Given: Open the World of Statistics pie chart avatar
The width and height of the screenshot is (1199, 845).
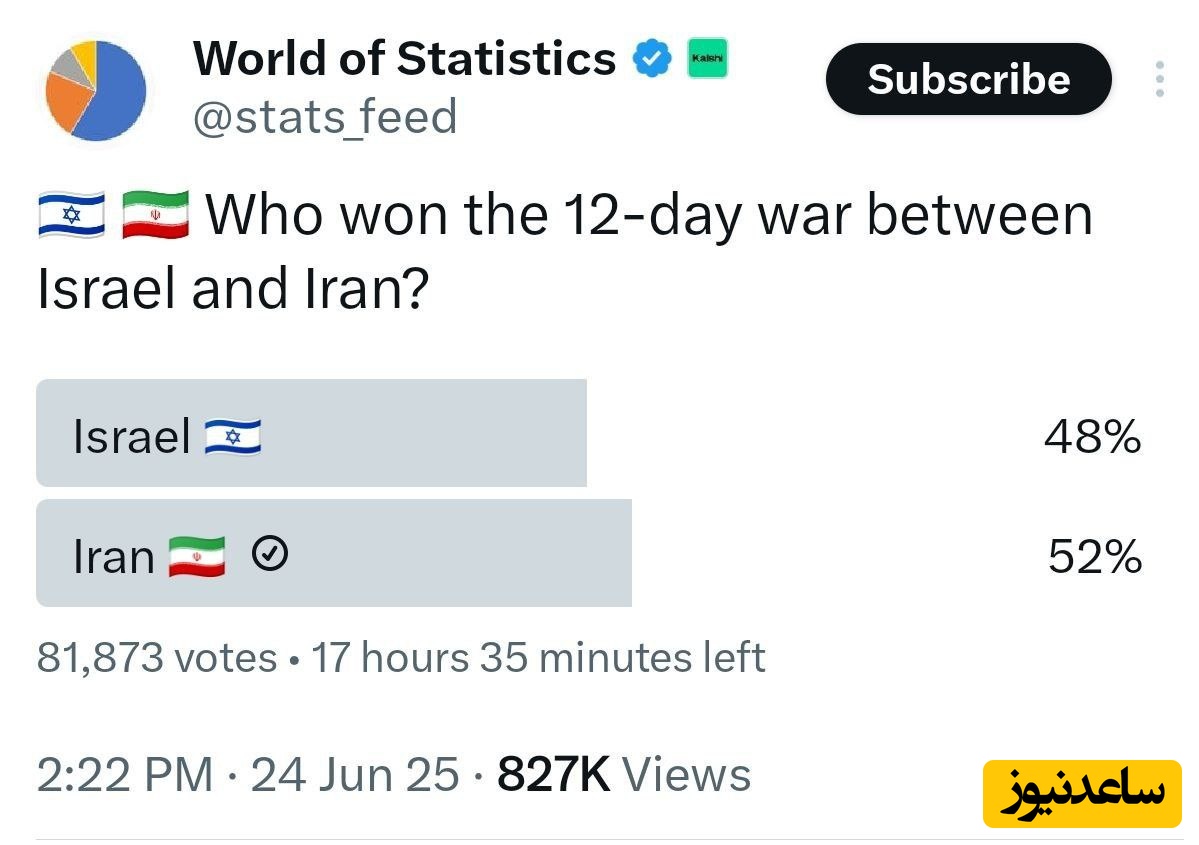Looking at the screenshot, I should pyautogui.click(x=95, y=91).
